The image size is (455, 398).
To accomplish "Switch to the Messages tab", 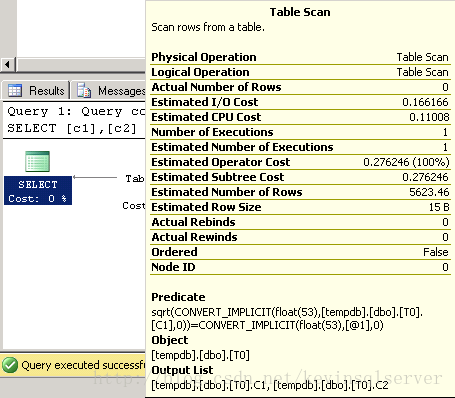I will click(x=109, y=90).
